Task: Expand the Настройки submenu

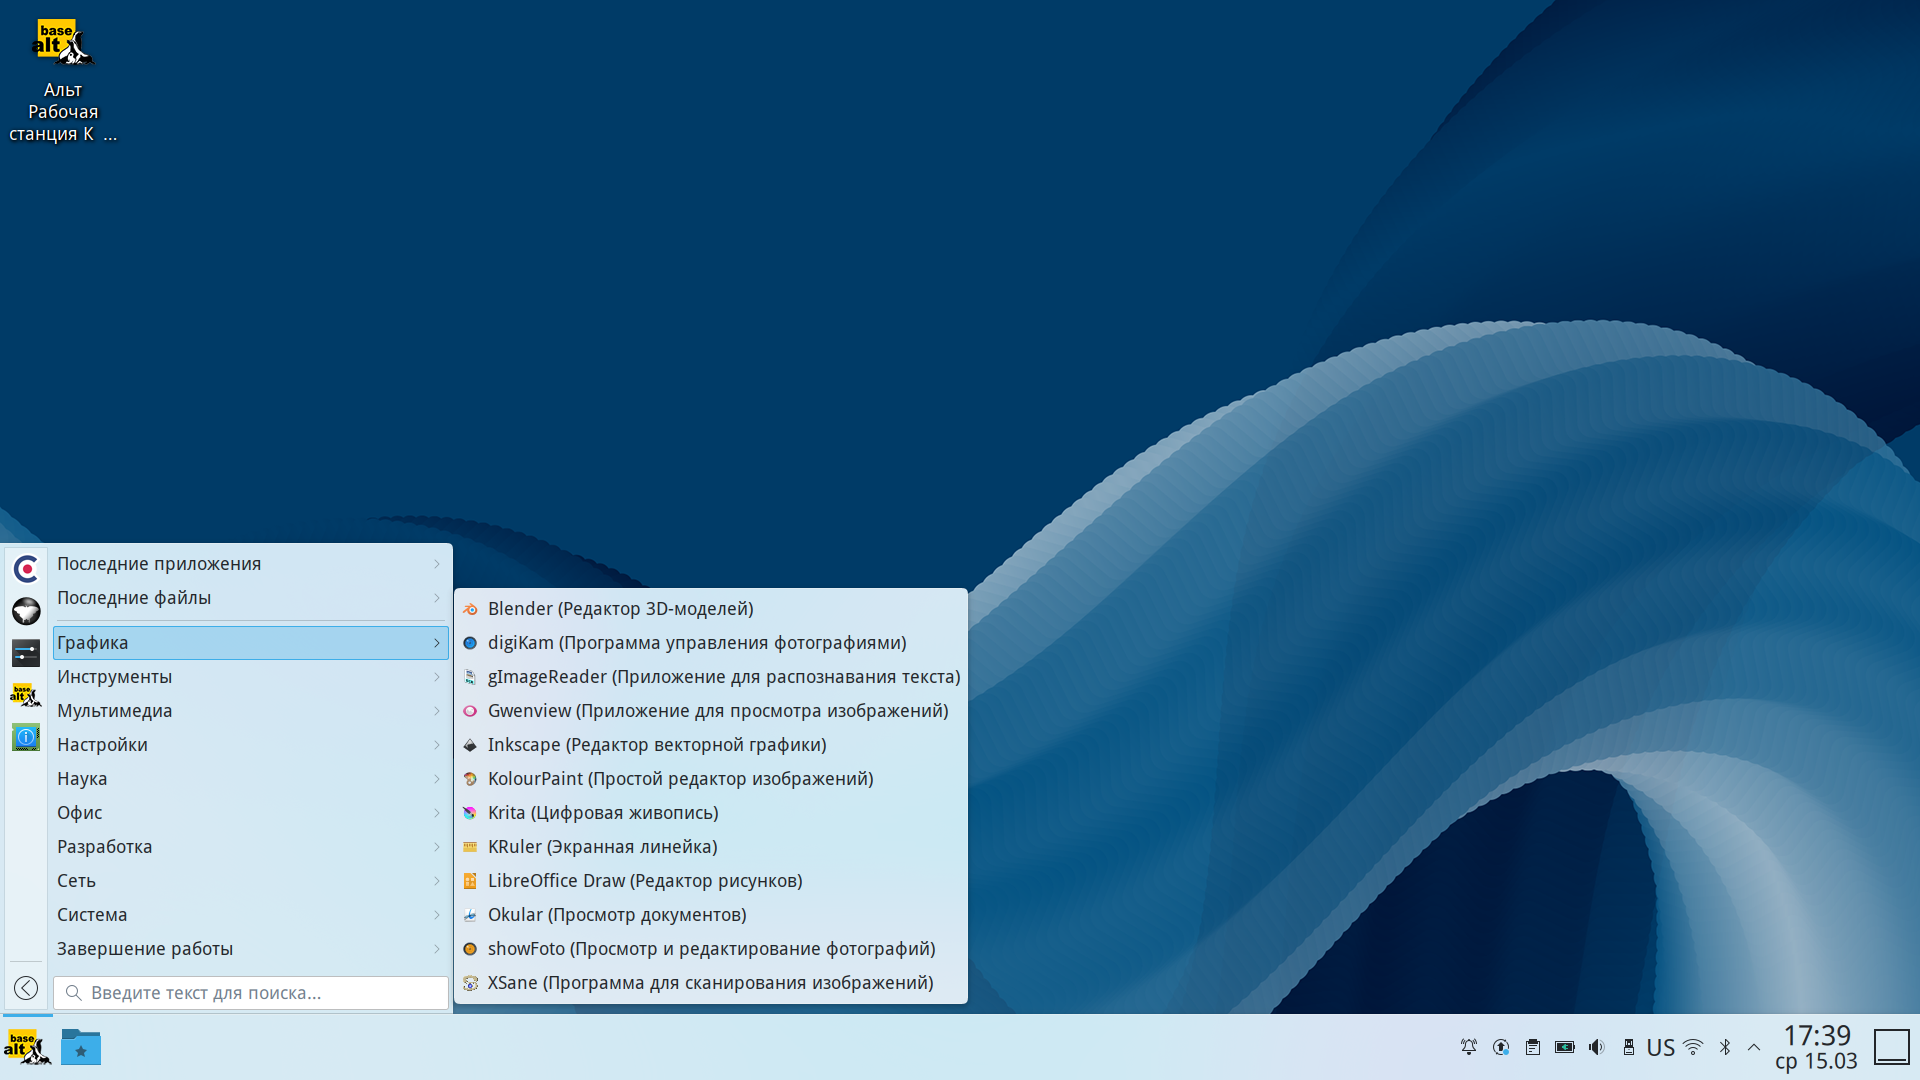Action: point(250,745)
